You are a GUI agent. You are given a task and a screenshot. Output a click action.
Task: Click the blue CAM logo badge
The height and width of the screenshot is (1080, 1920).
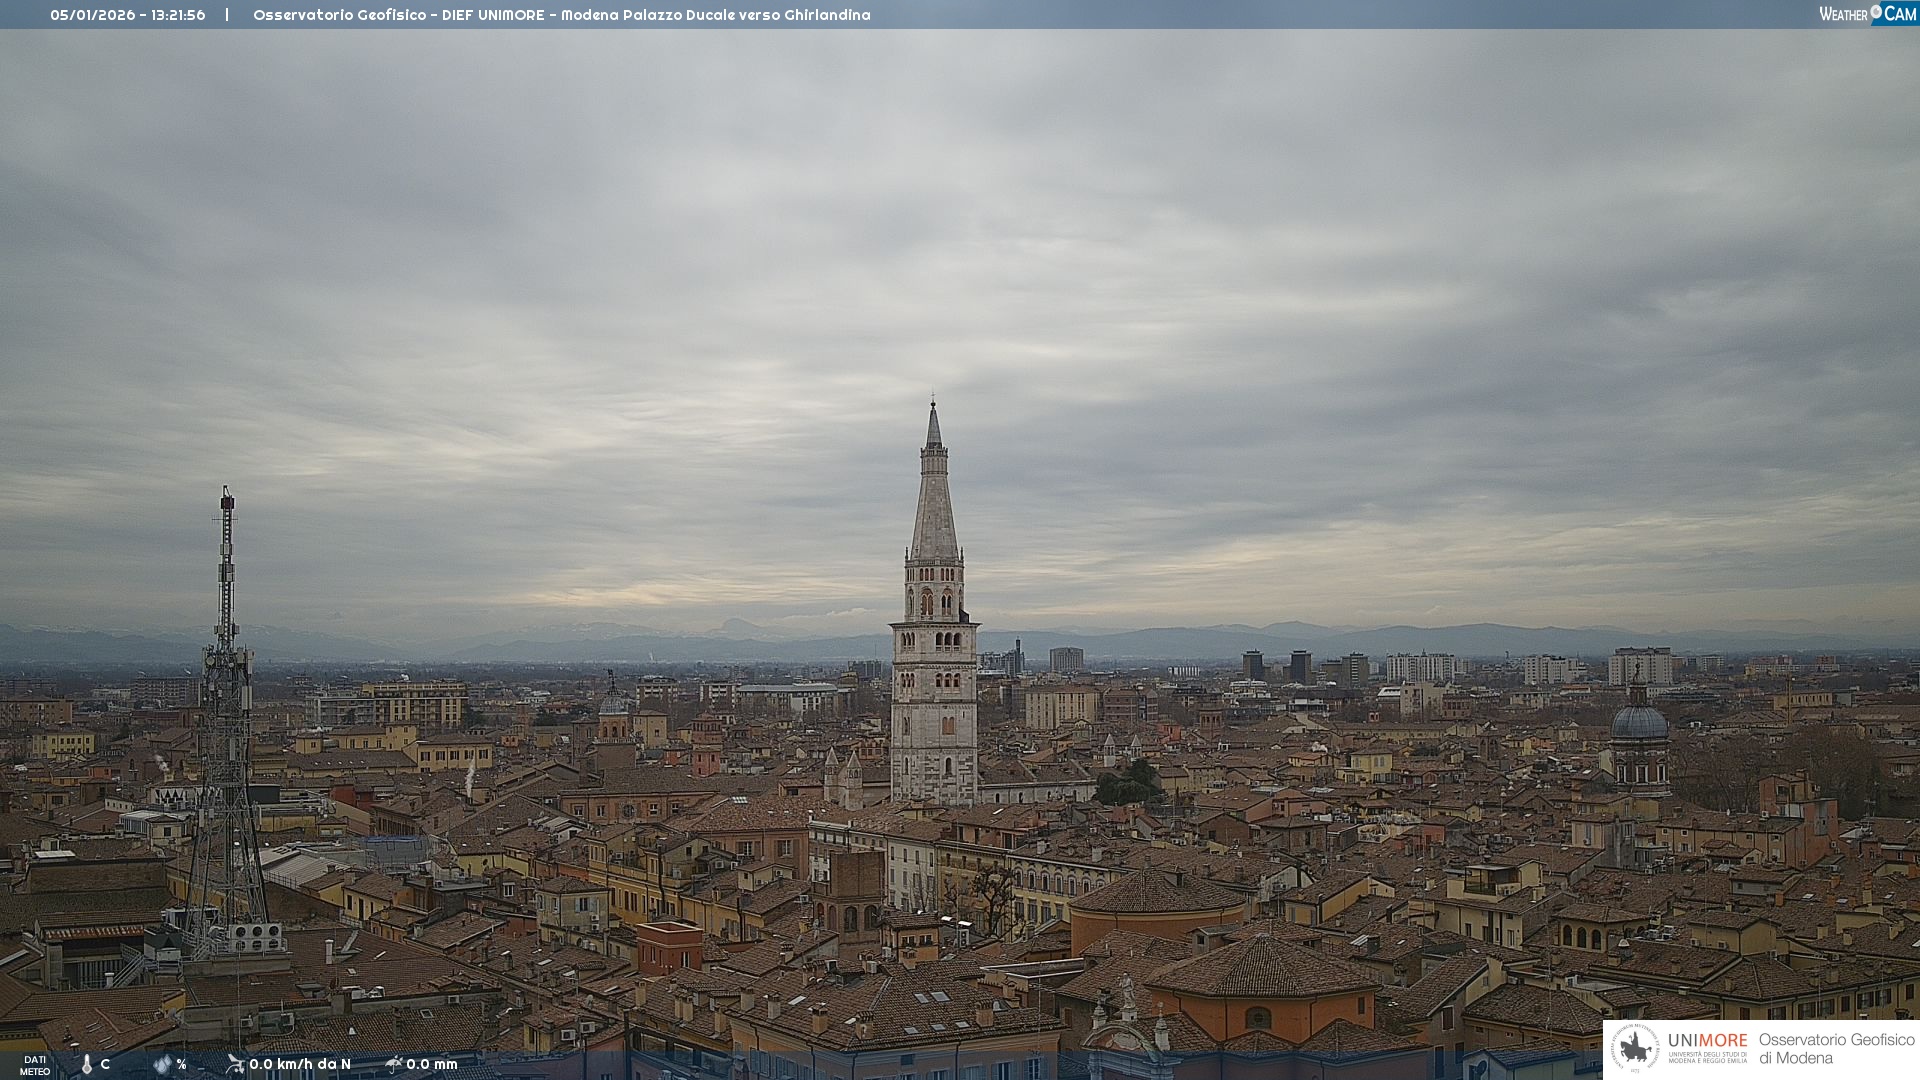[x=1899, y=14]
